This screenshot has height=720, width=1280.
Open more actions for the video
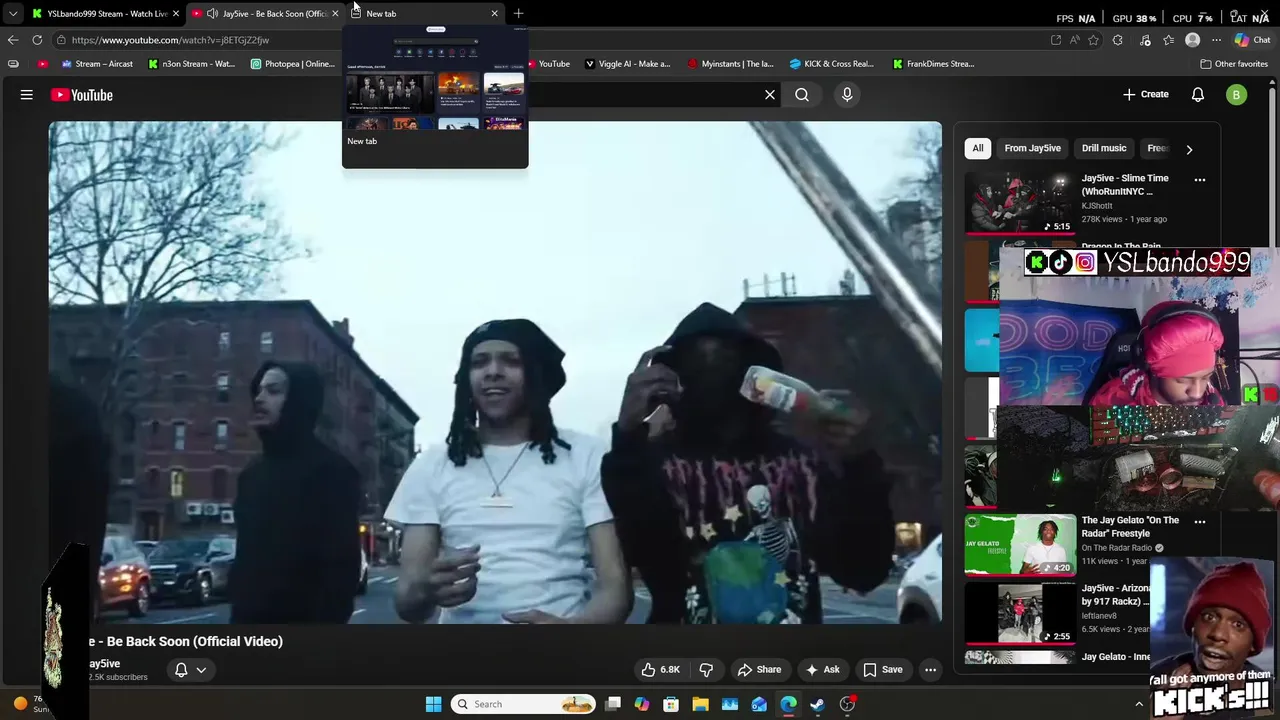tap(930, 670)
